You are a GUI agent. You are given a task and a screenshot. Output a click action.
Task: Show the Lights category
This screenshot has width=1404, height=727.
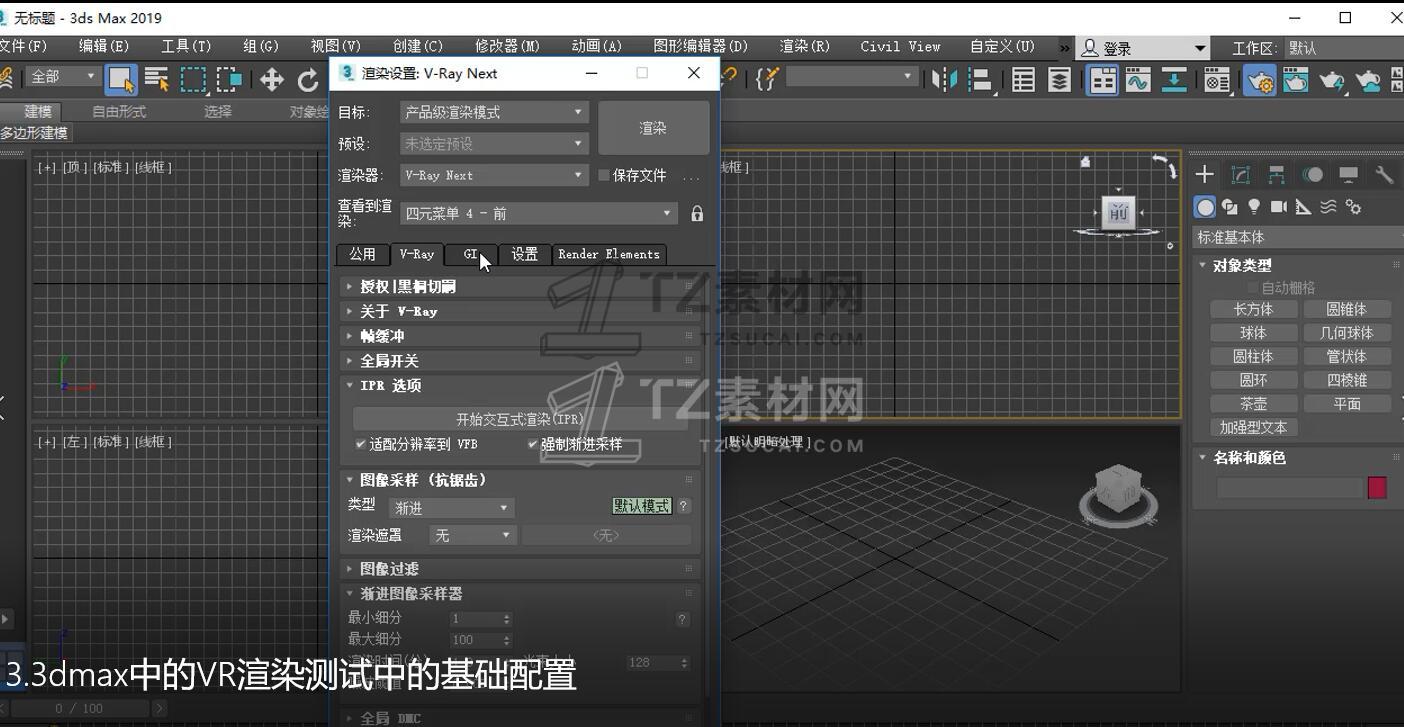1254,207
